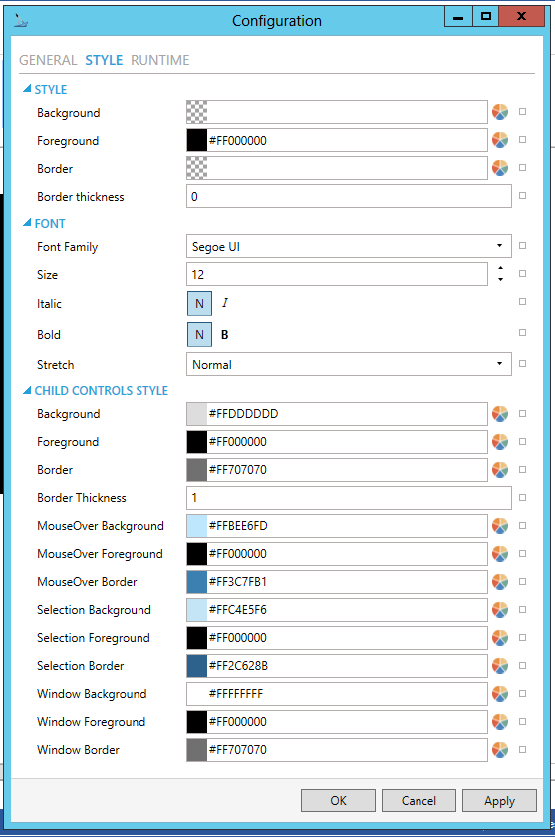The width and height of the screenshot is (555, 837).
Task: Click the Cancel button
Action: 419,800
